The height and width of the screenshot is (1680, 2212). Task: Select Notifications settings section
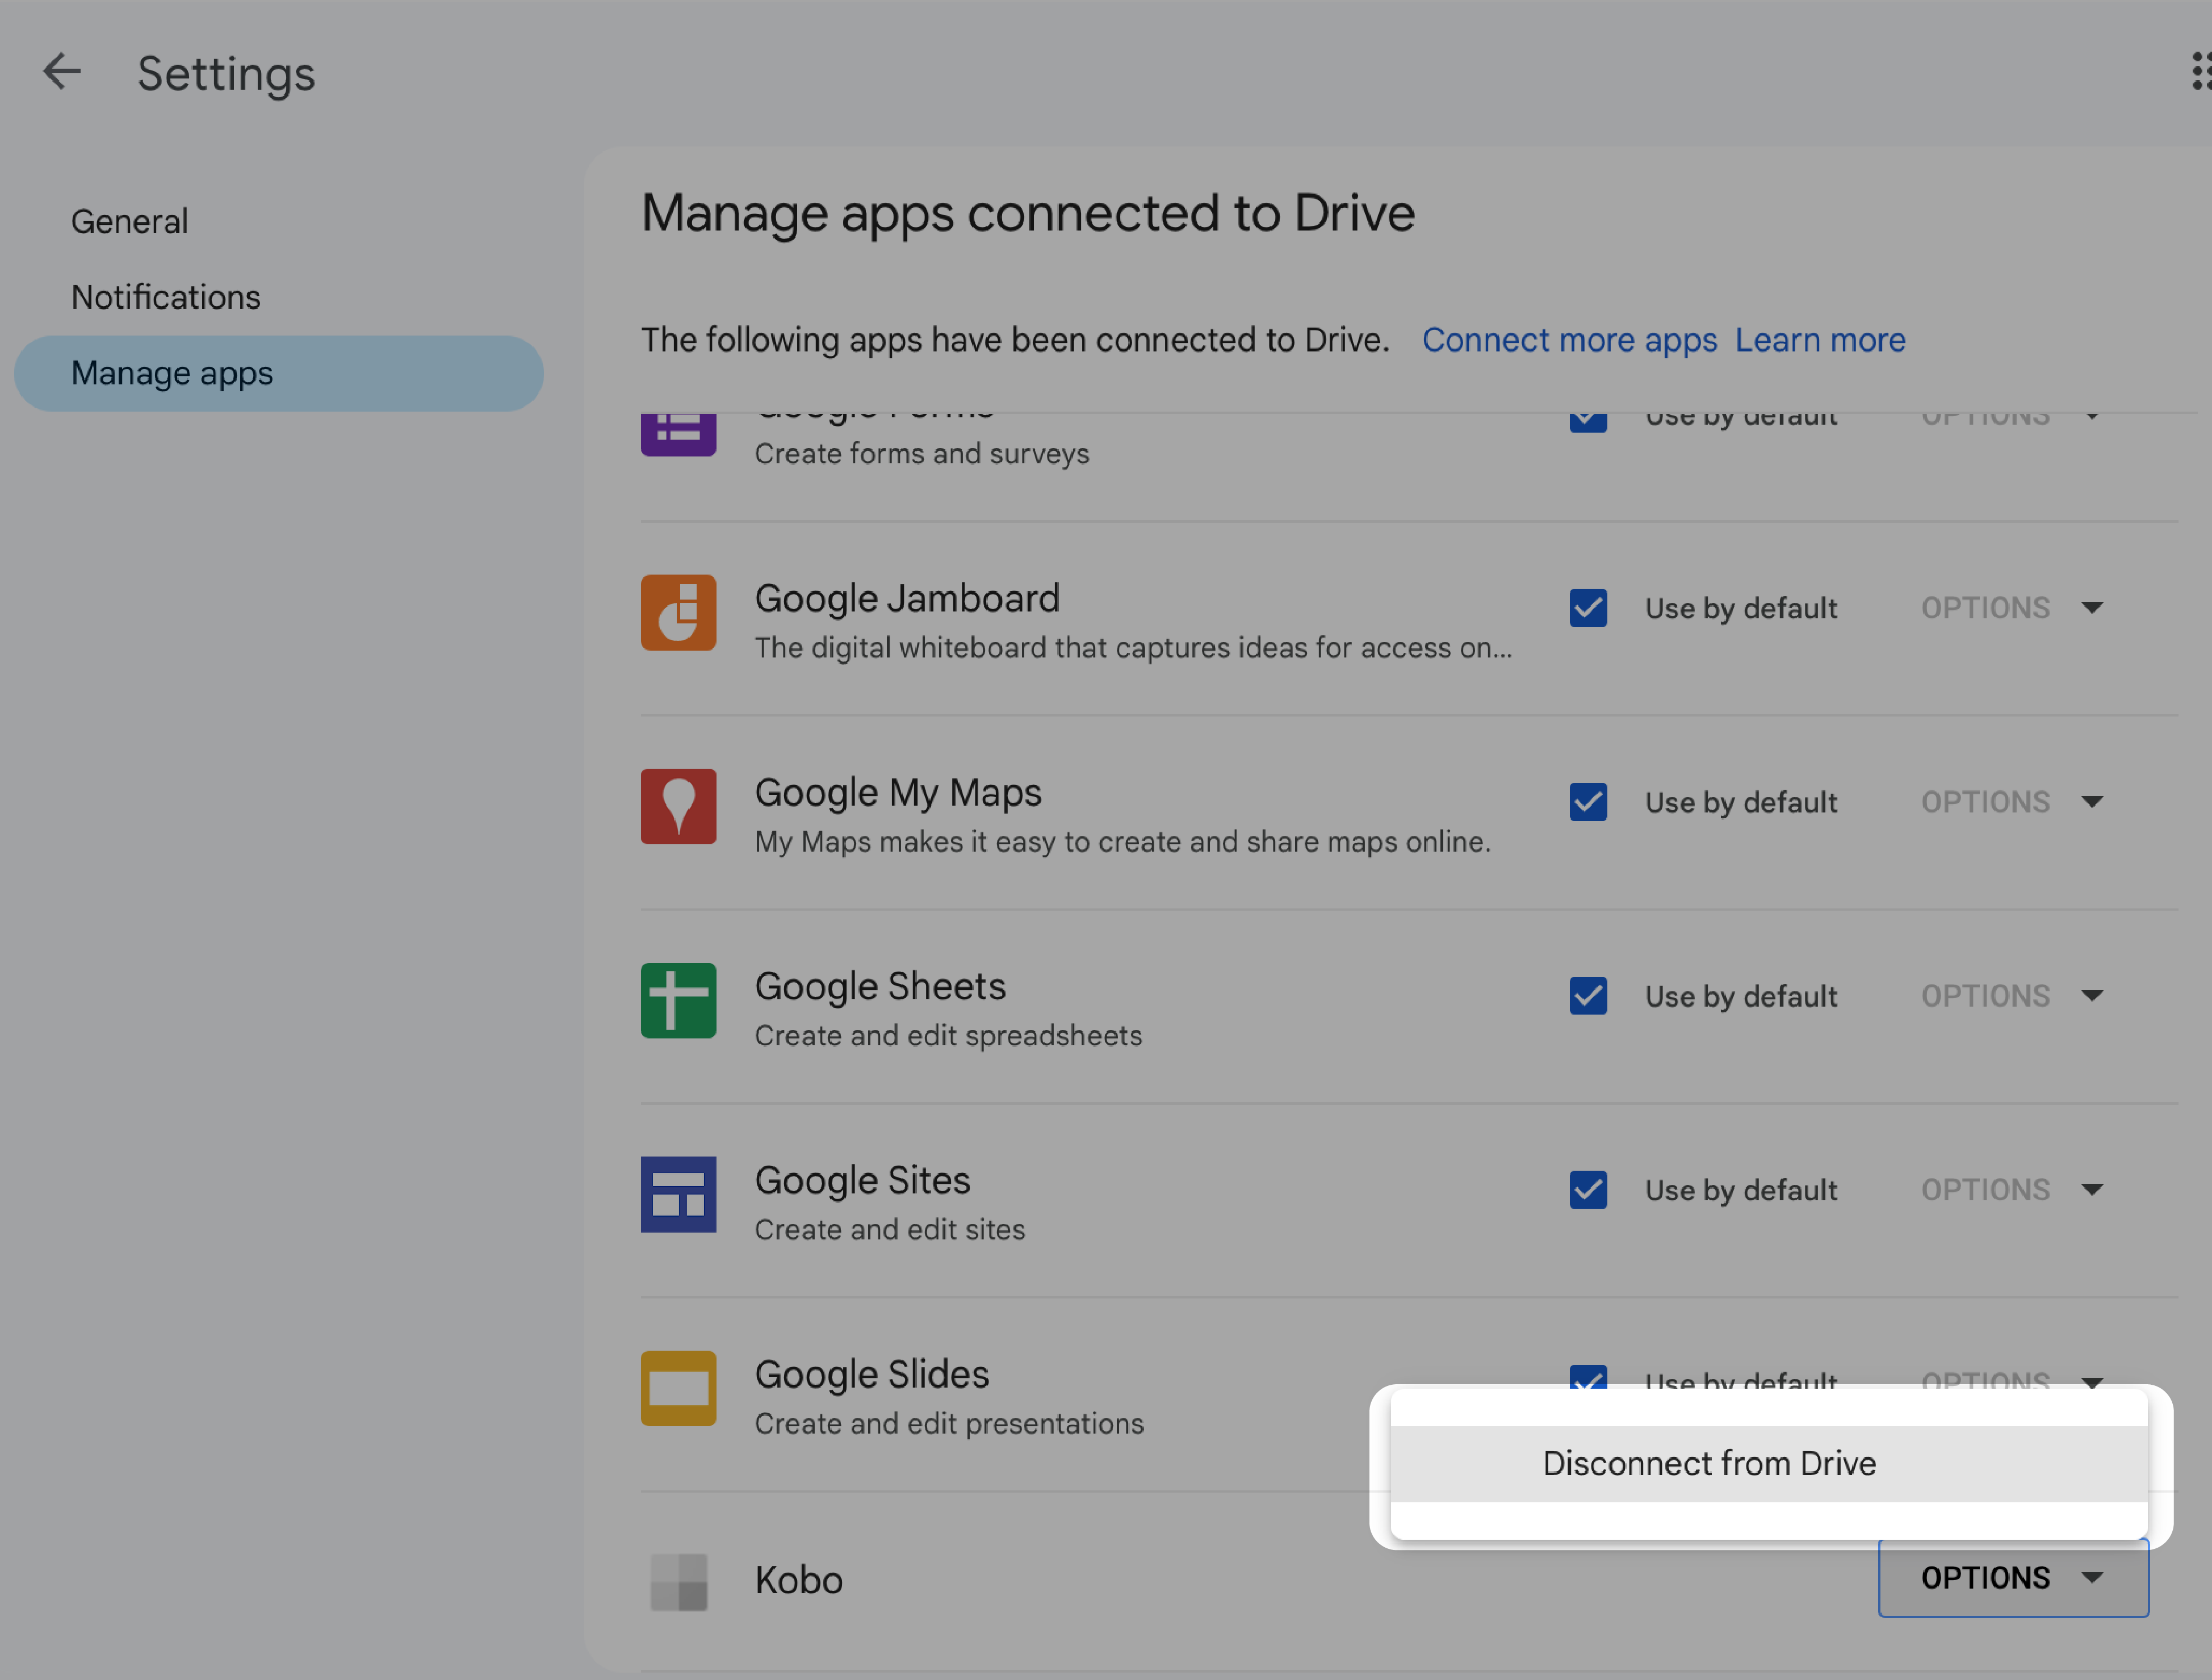point(164,296)
